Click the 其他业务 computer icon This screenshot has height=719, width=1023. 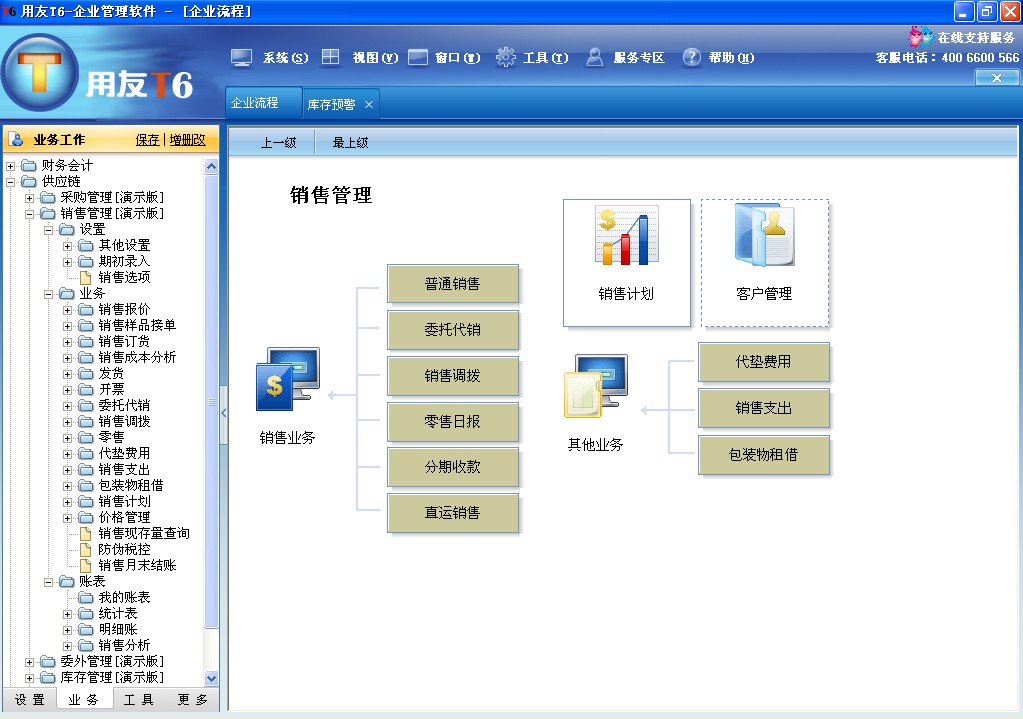click(x=596, y=386)
